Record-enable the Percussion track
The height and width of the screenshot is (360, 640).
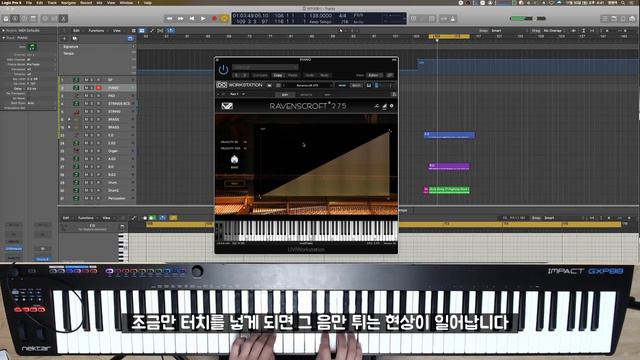click(98, 198)
